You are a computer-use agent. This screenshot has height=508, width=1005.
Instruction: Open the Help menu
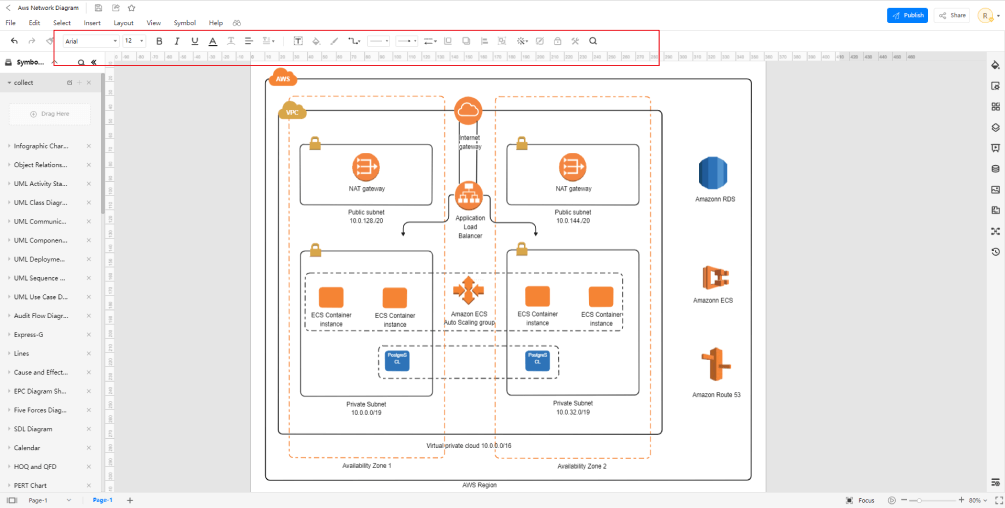(x=216, y=23)
